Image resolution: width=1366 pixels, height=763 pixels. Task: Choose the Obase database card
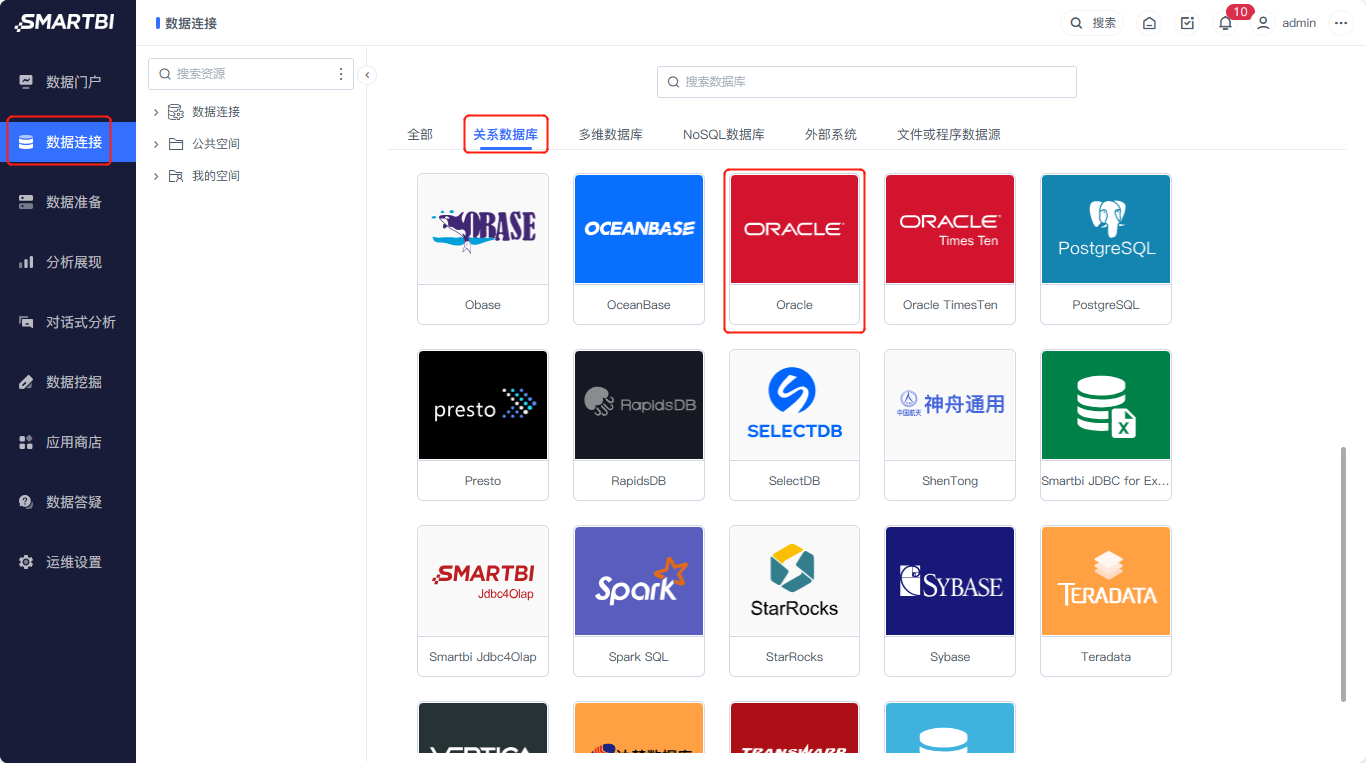pos(483,249)
